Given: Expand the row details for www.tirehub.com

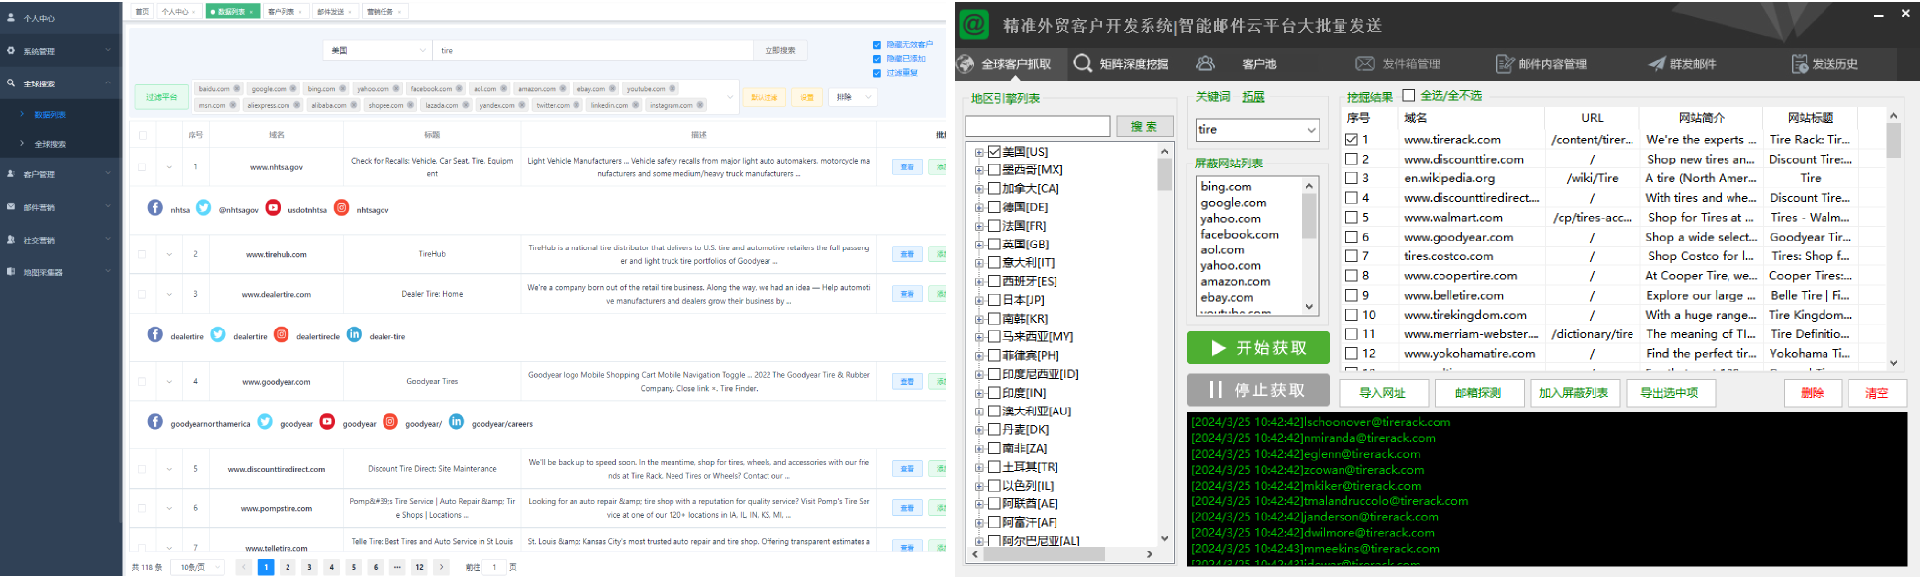Looking at the screenshot, I should tap(167, 254).
